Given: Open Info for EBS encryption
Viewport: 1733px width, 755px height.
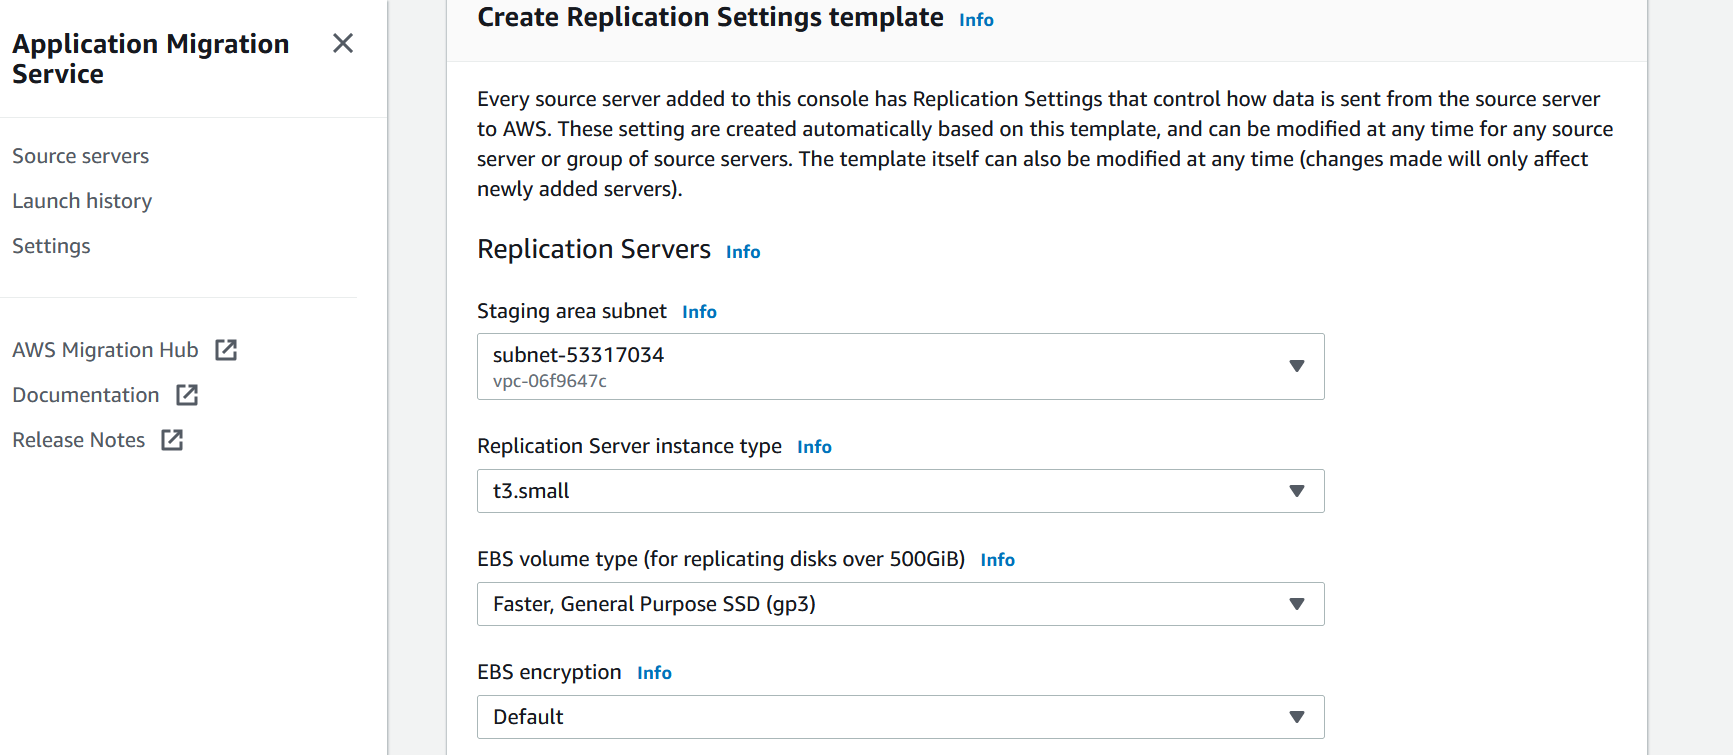Looking at the screenshot, I should coord(654,673).
